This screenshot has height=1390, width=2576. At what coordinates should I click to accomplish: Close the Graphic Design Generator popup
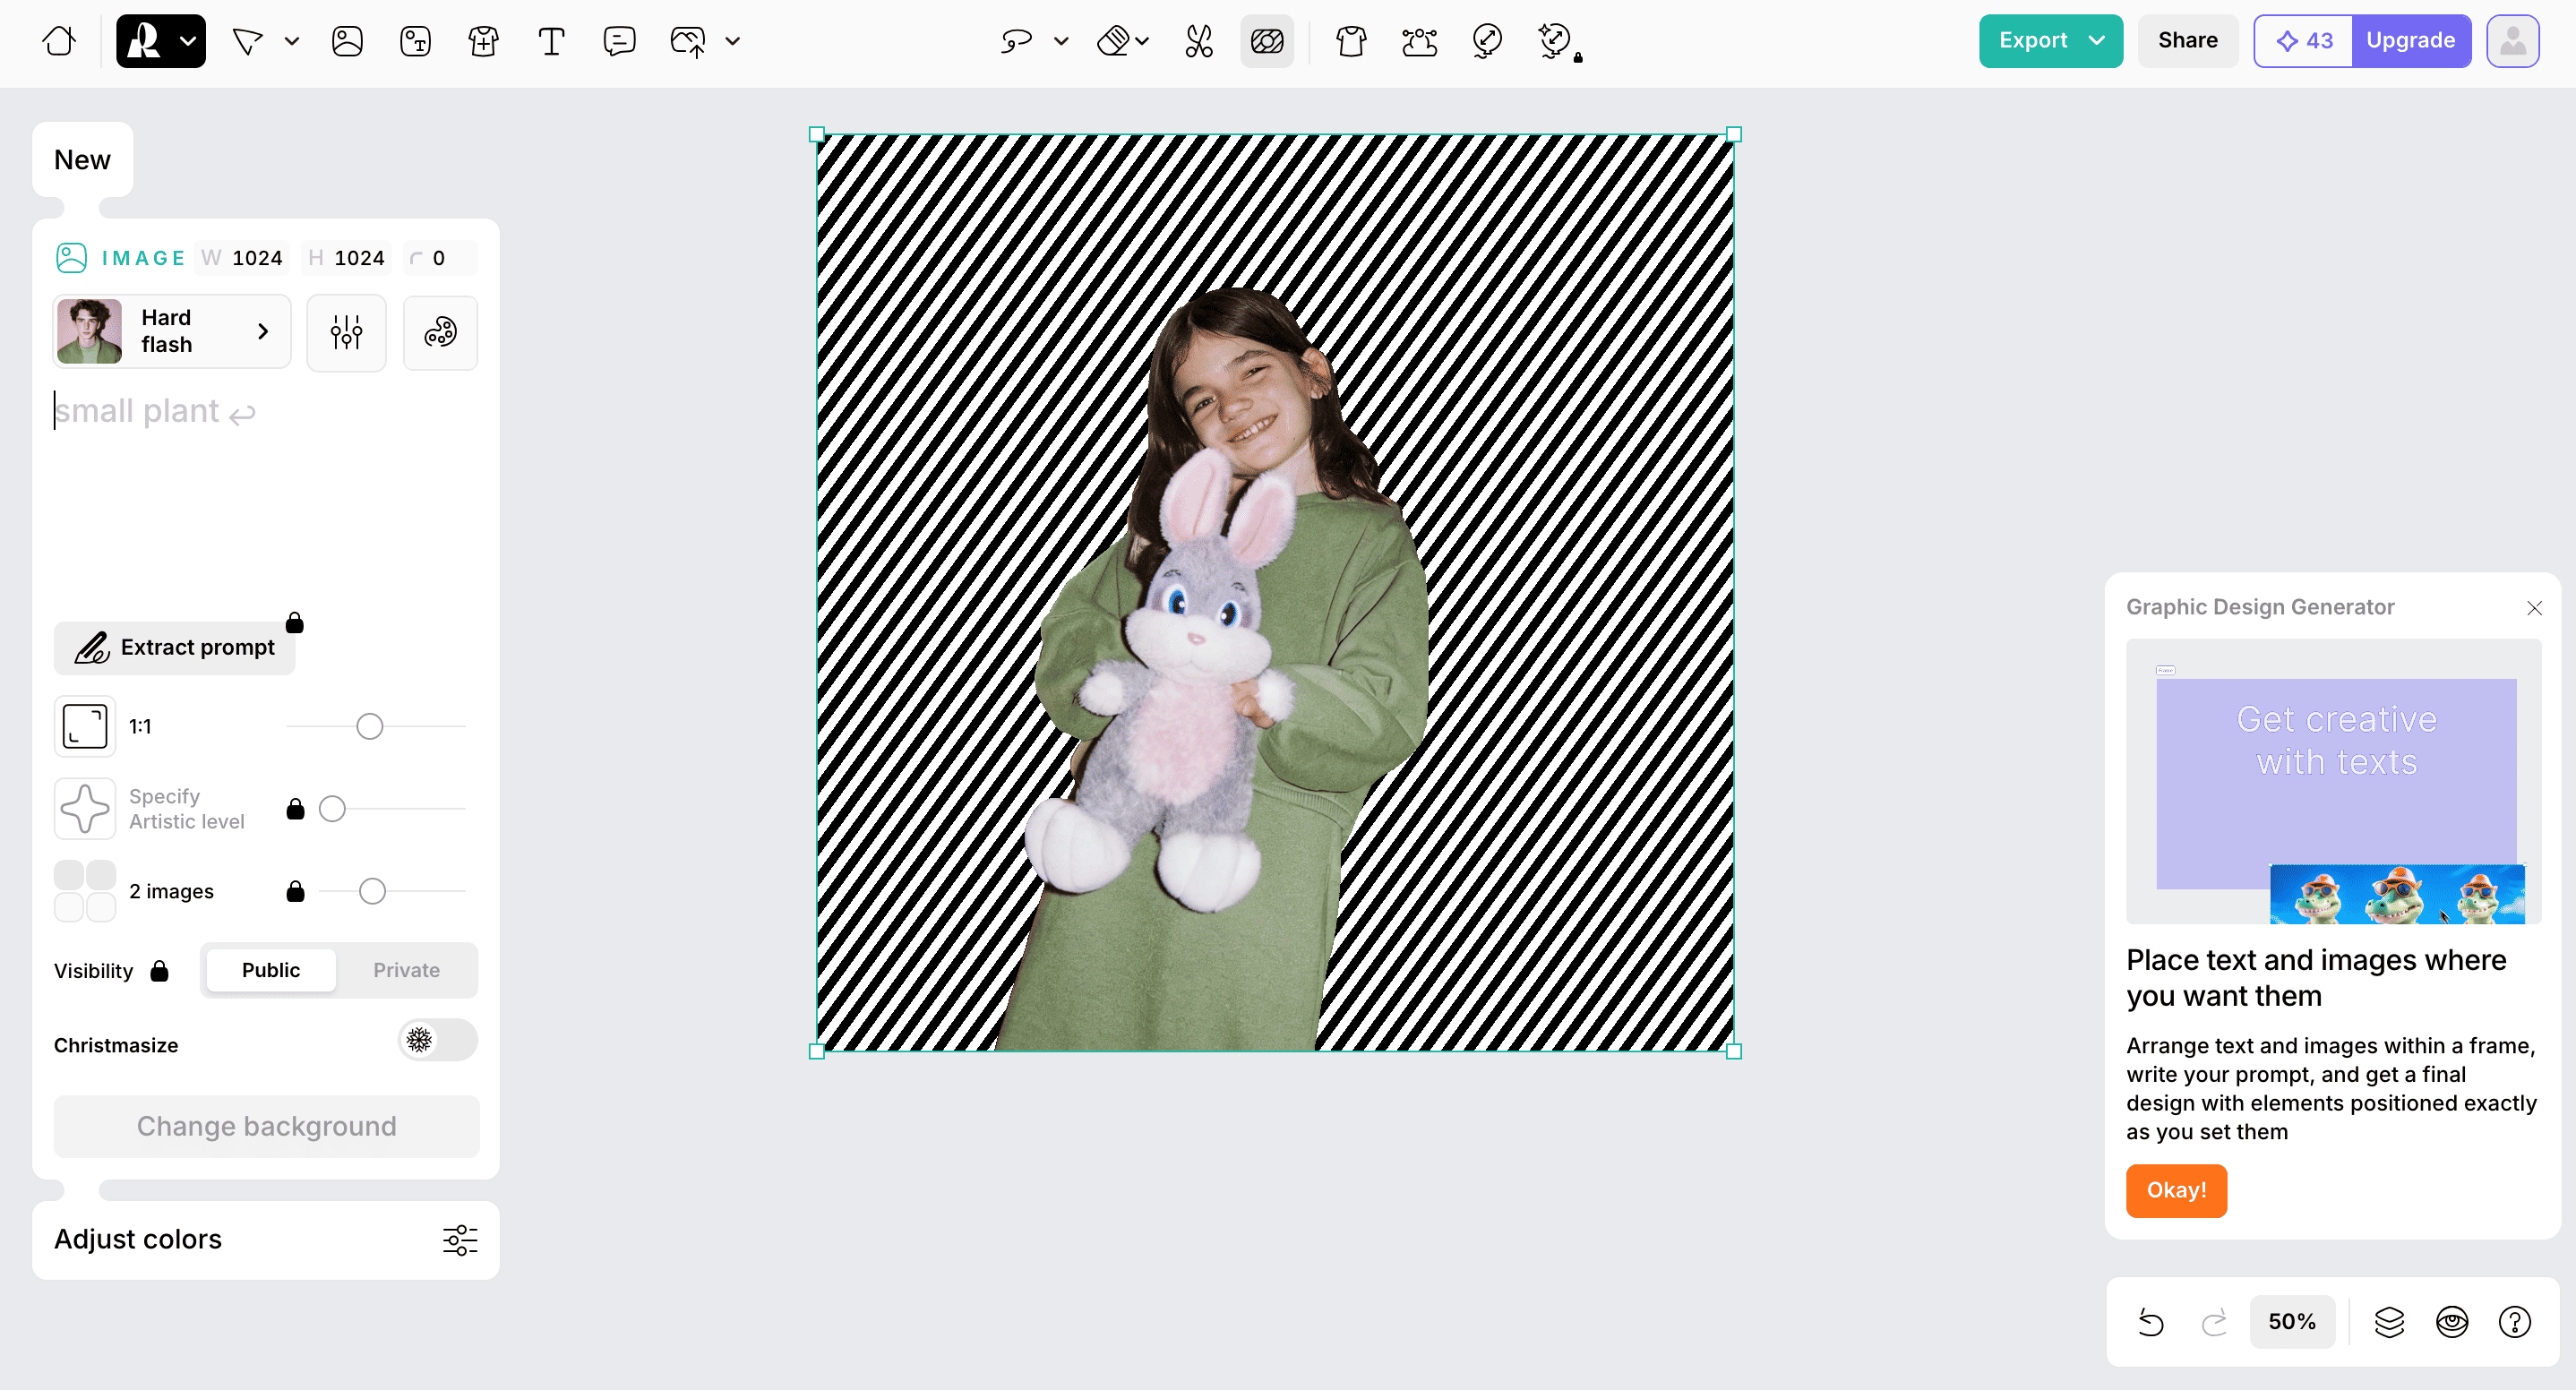coord(2534,608)
